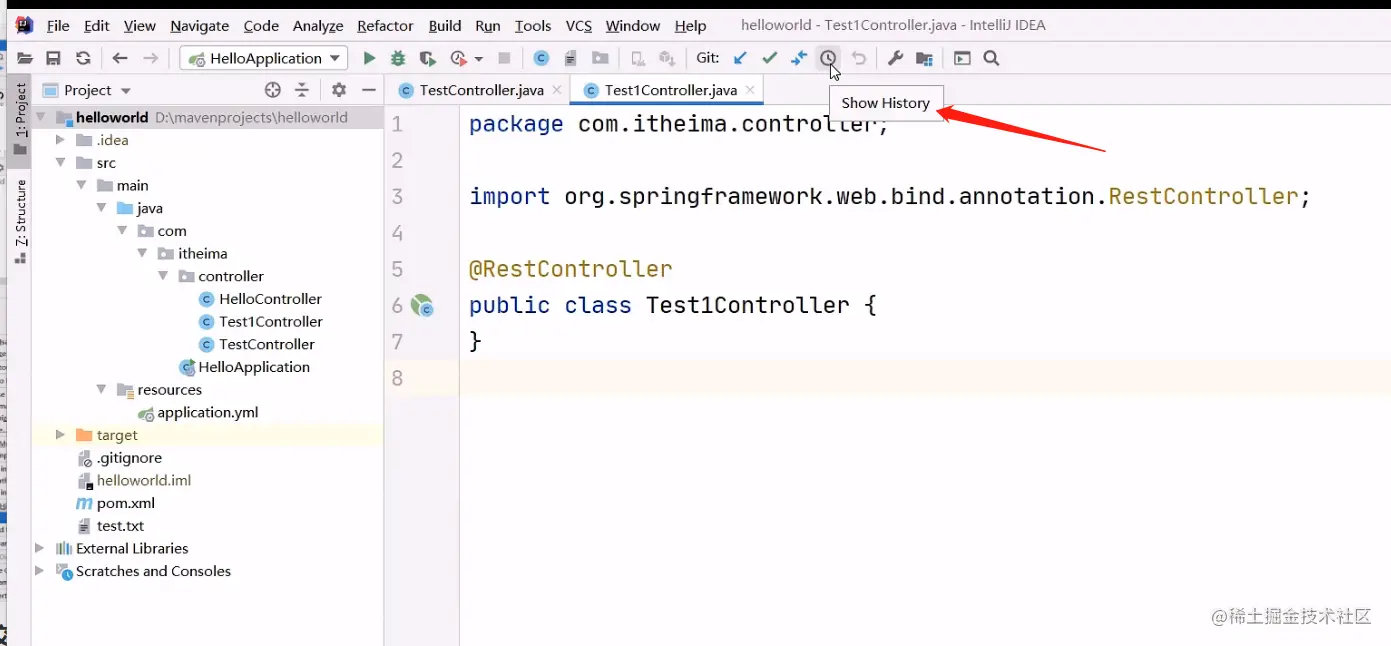Collapse the helloworld root node
The width and height of the screenshot is (1391, 646).
41,117
